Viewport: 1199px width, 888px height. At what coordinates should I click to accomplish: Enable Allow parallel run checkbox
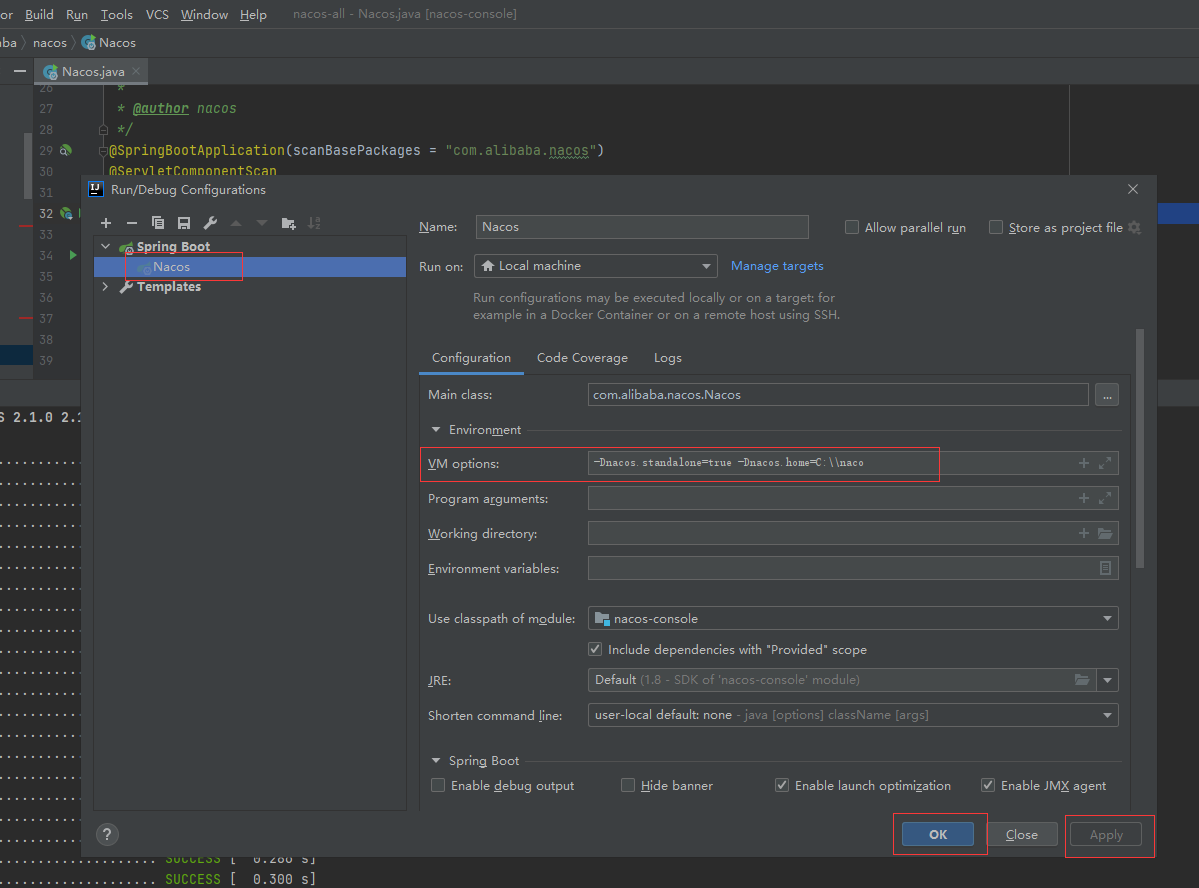click(851, 227)
